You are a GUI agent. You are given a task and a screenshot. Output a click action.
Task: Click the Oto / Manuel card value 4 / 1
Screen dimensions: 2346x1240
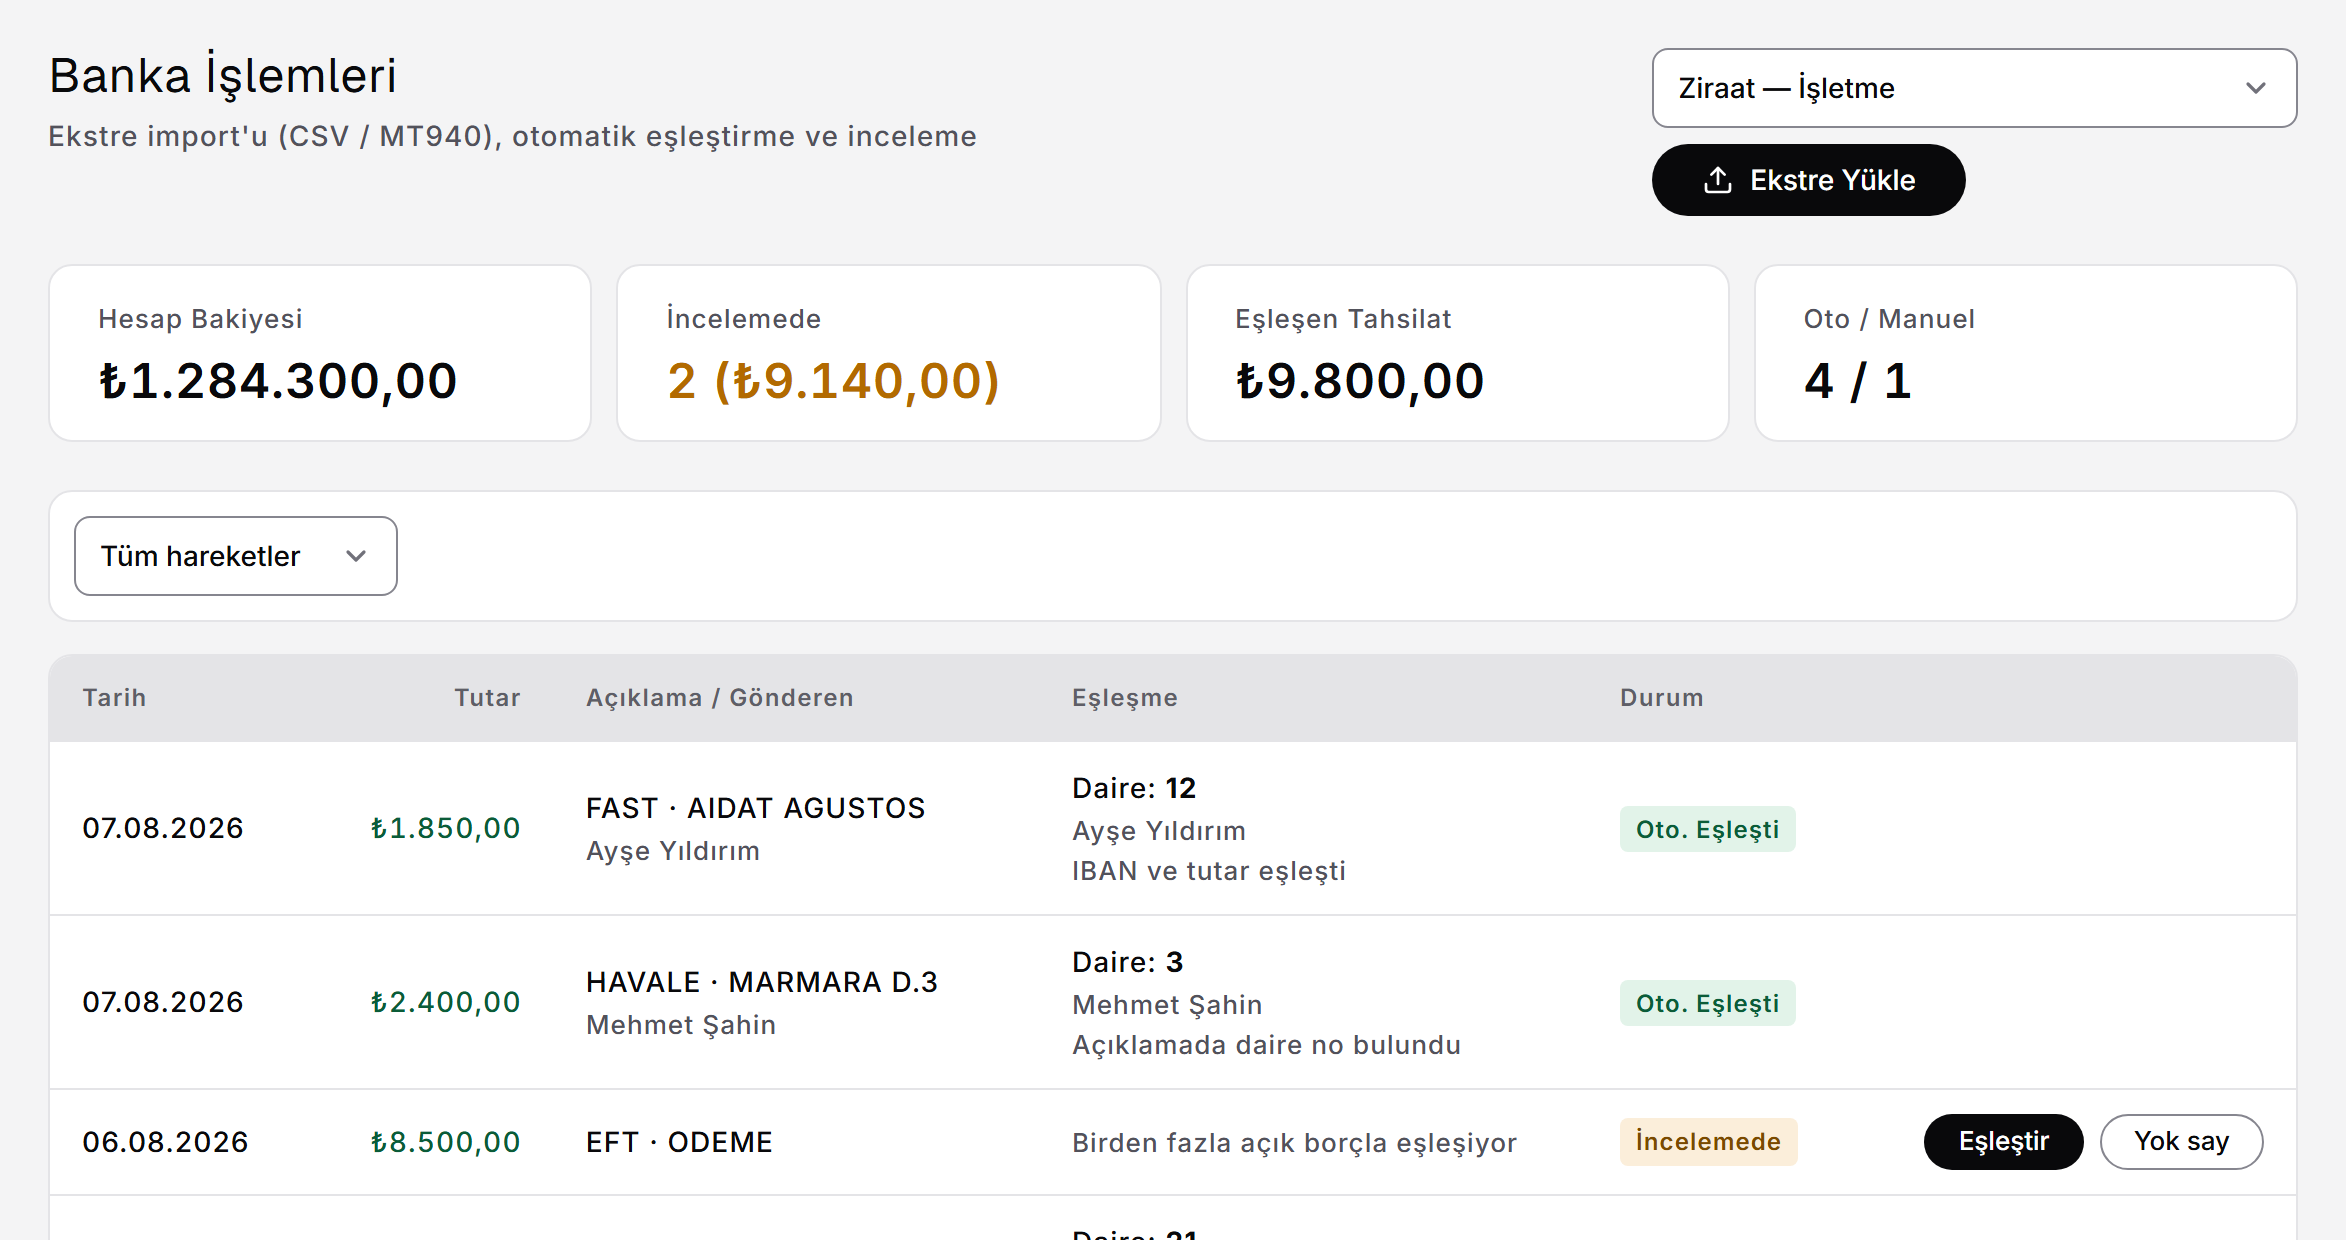(x=1857, y=381)
